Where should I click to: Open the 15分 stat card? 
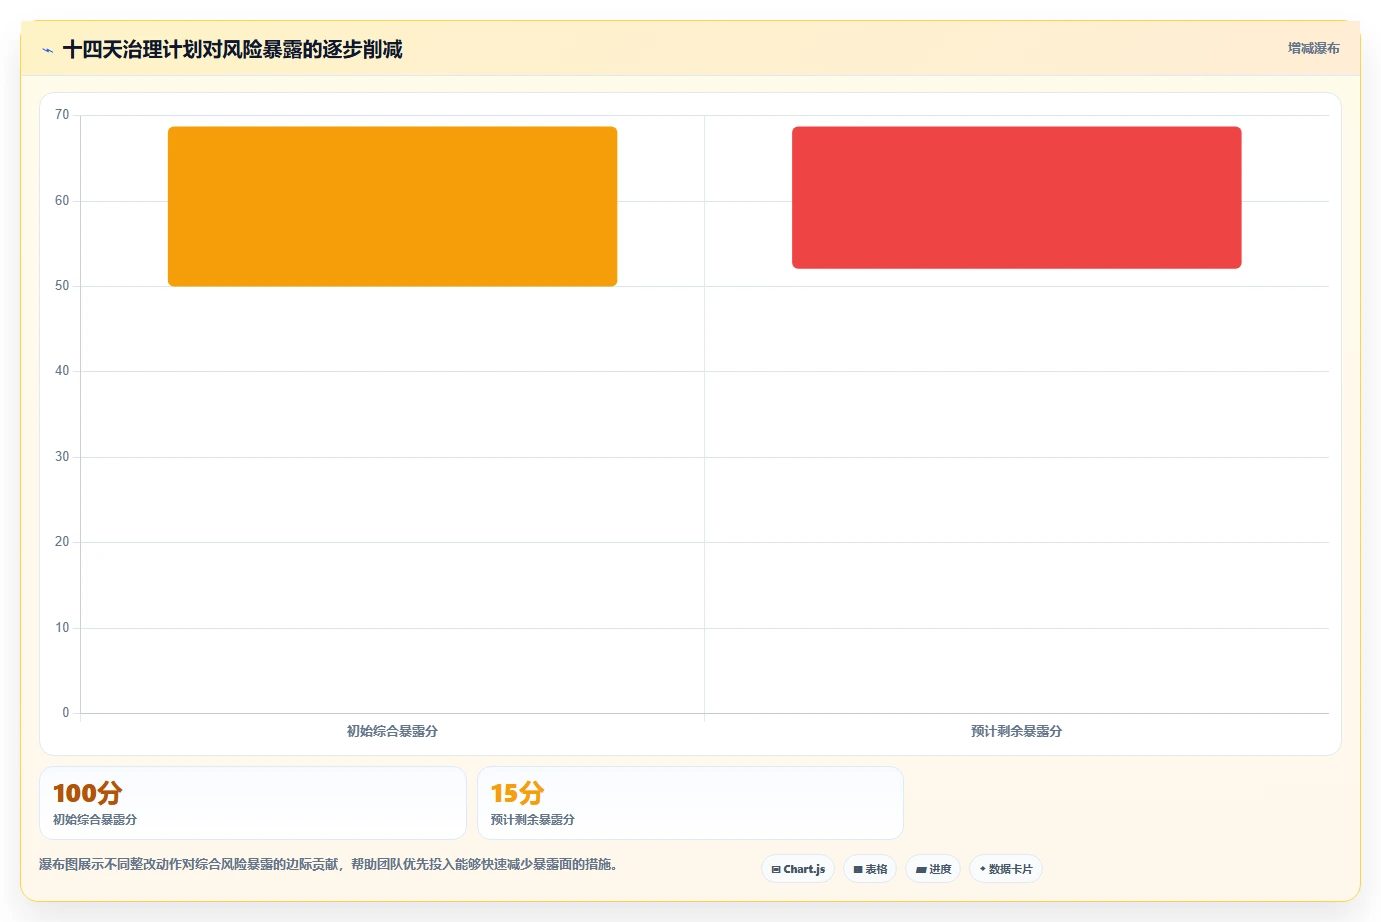click(690, 803)
